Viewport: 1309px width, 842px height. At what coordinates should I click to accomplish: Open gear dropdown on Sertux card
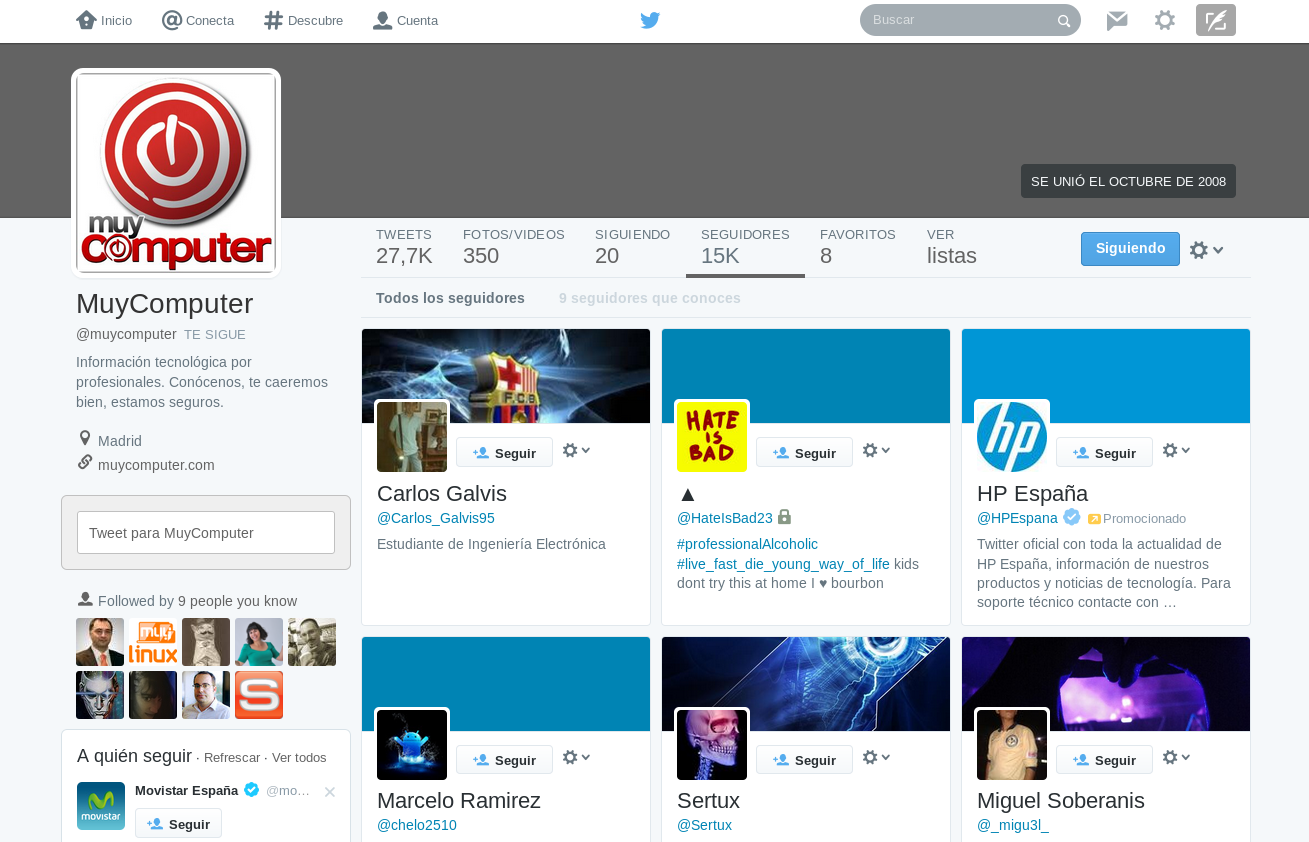tap(876, 758)
